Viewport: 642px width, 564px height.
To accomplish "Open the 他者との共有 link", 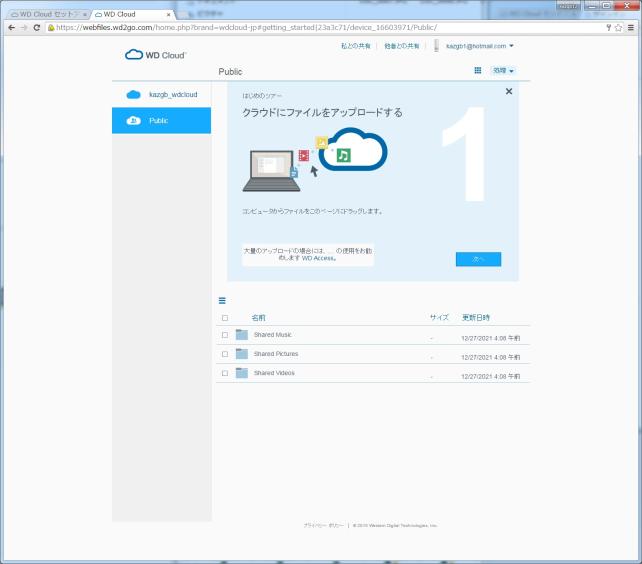I will pos(401,46).
